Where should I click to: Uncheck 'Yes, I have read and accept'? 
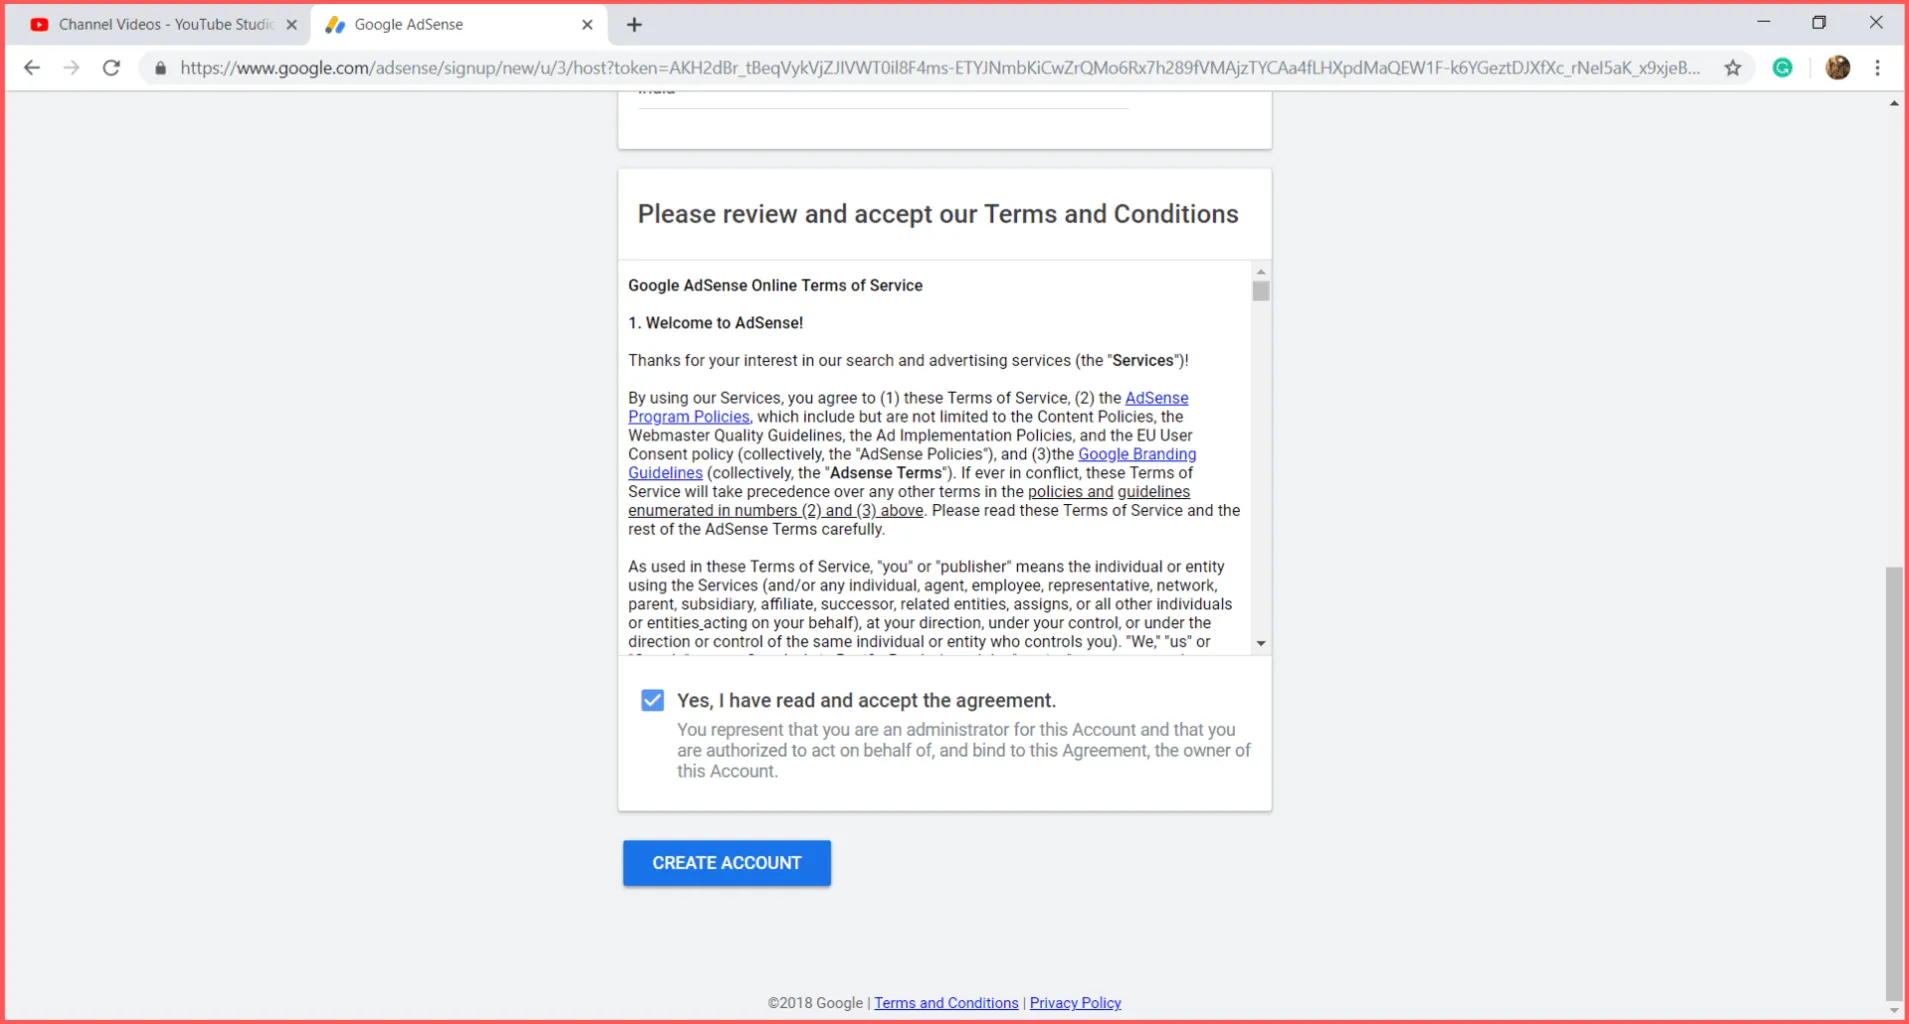pos(652,700)
